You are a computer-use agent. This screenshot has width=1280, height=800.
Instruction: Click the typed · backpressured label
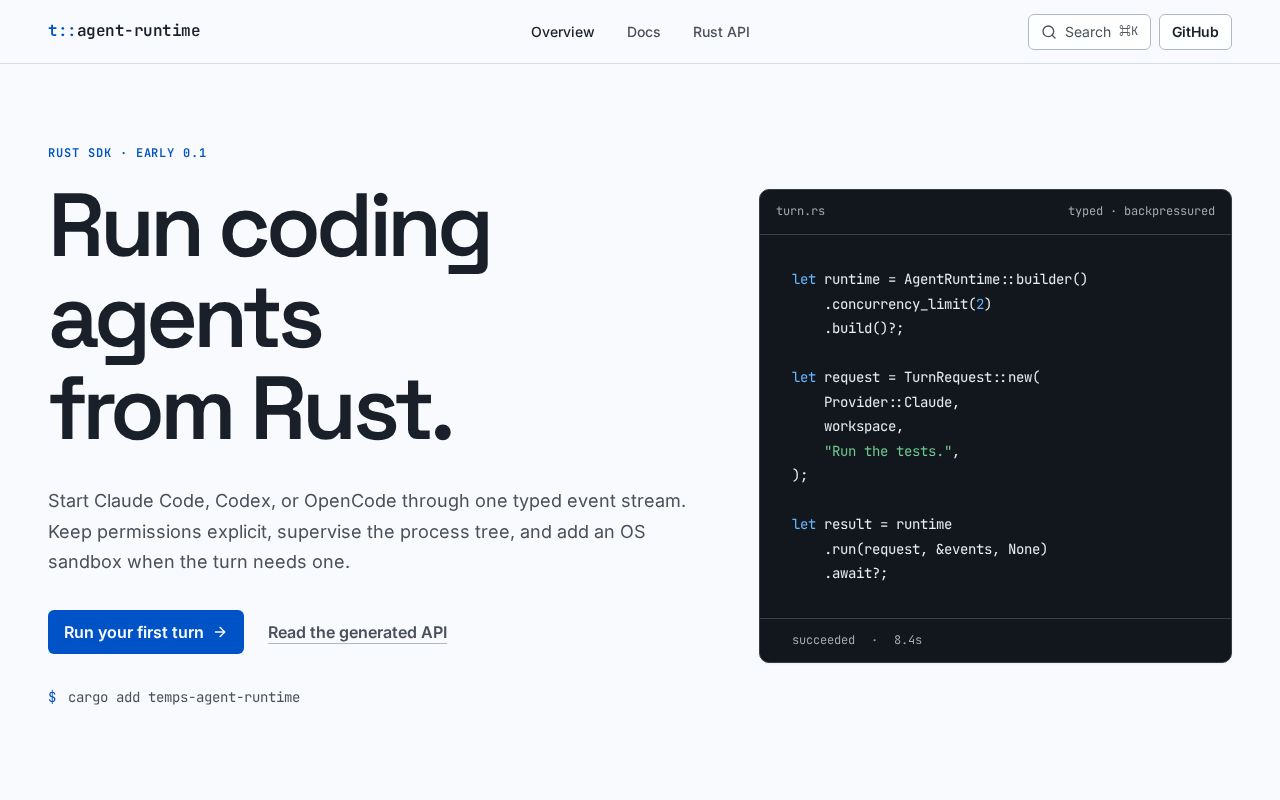1141,211
